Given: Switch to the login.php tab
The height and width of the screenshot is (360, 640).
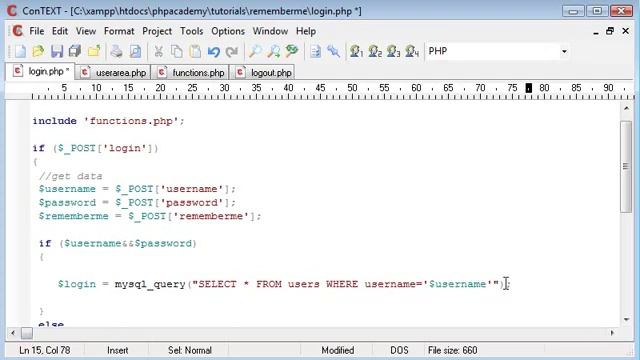Looking at the screenshot, I should 40,71.
